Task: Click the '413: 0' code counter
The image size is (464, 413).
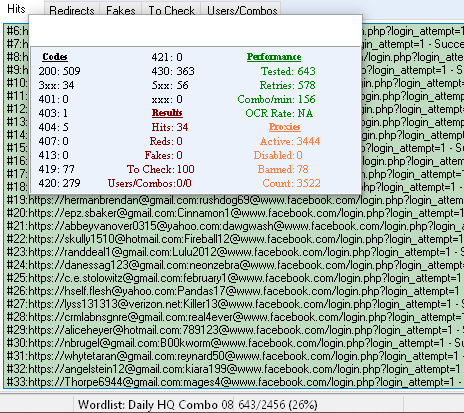Action: tap(53, 155)
